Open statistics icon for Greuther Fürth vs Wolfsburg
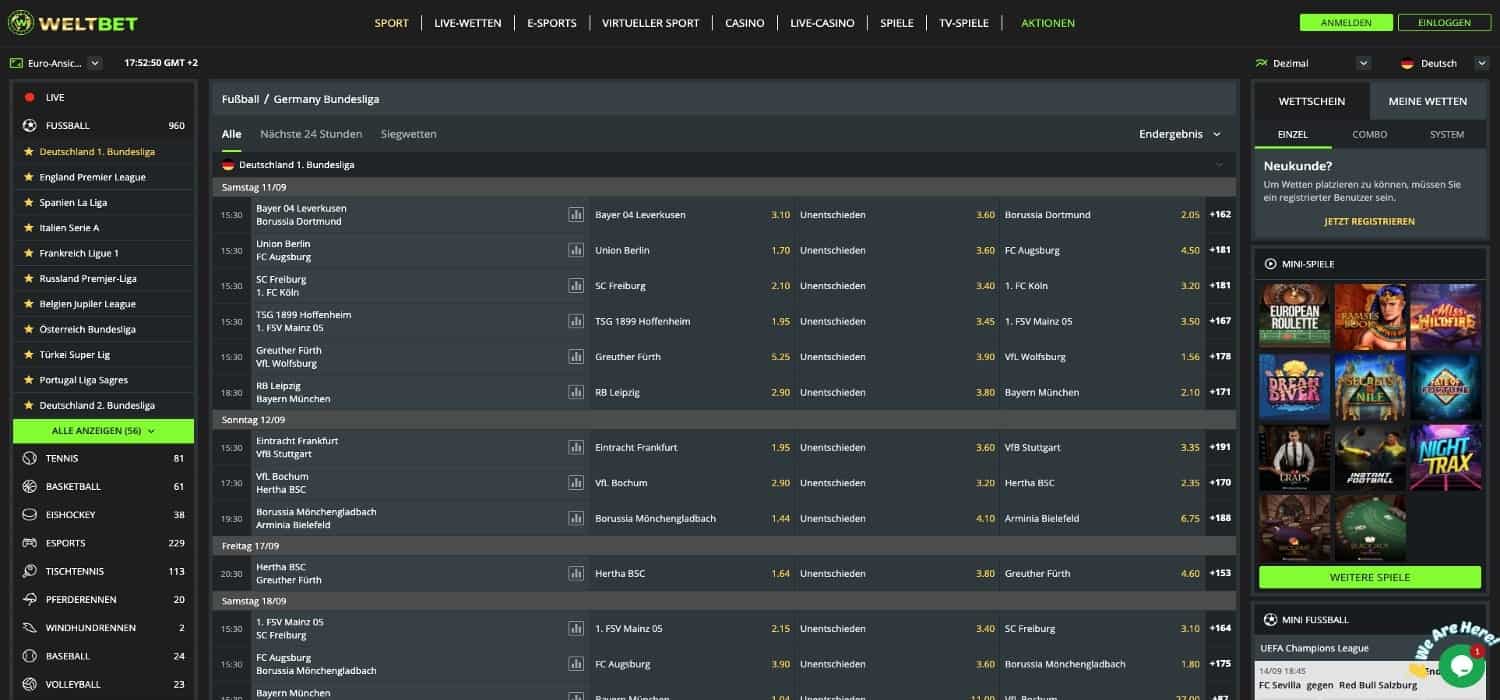1500x700 pixels. pos(576,357)
